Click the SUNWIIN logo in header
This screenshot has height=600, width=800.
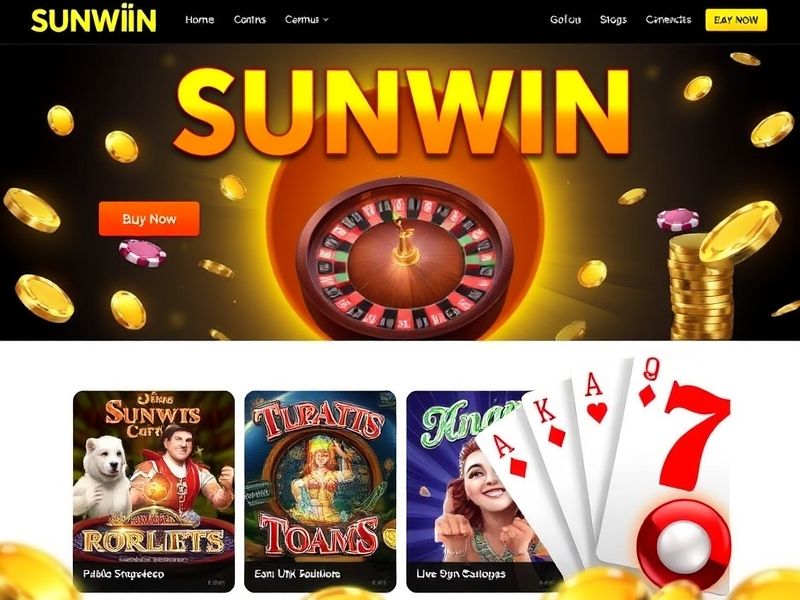coord(93,20)
